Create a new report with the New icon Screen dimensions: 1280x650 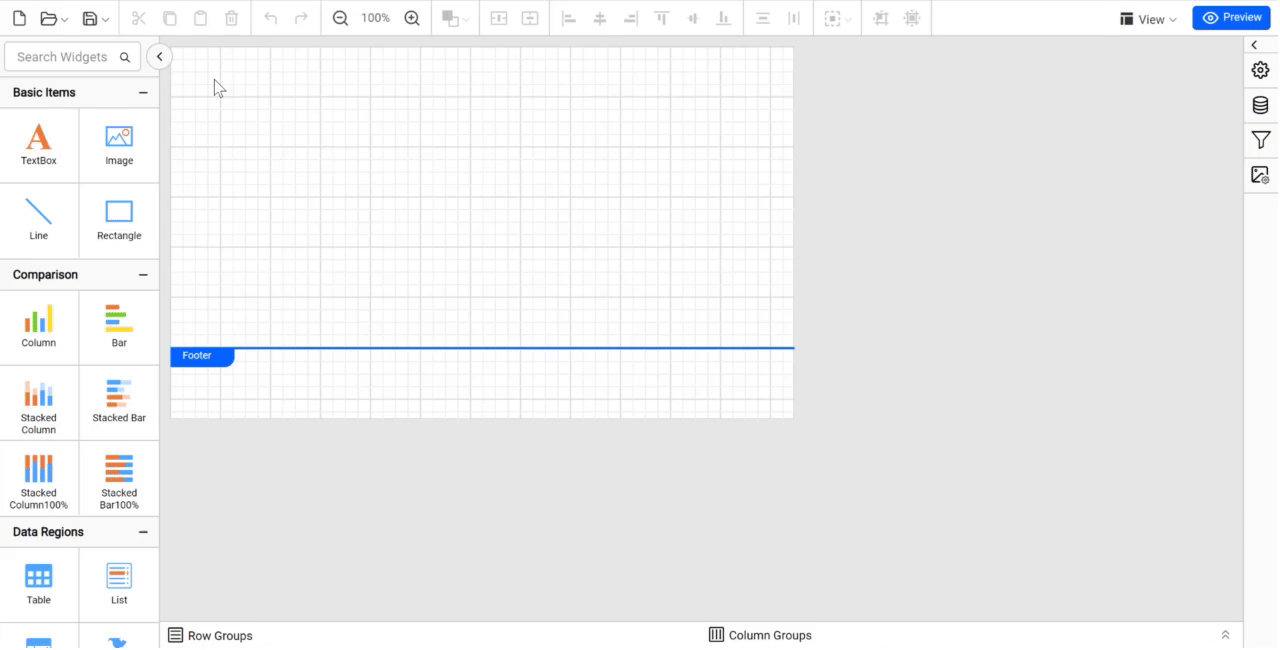click(20, 18)
